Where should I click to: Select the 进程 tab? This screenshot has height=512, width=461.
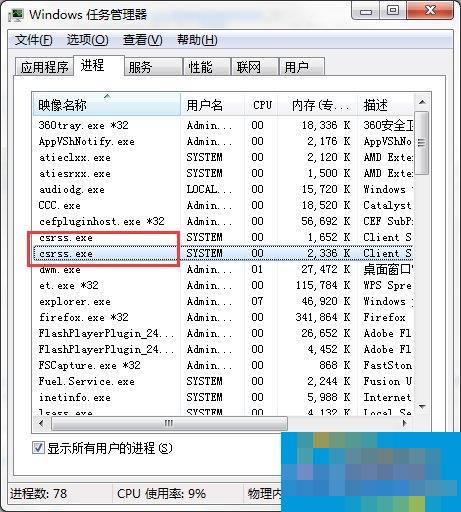point(99,65)
